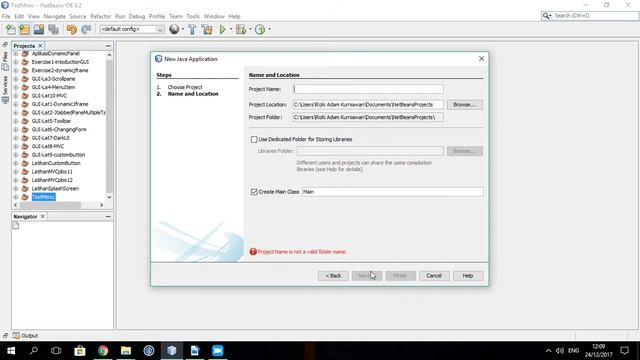The height and width of the screenshot is (360, 640).
Task: Click the Debug Project toolbar icon
Action: 241,29
